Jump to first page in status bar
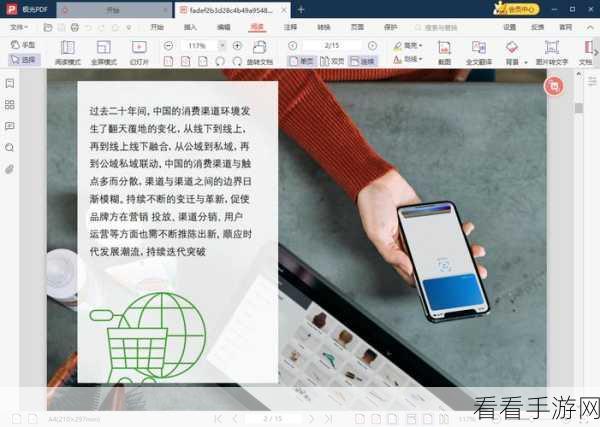This screenshot has height=427, width=600. 218,419
